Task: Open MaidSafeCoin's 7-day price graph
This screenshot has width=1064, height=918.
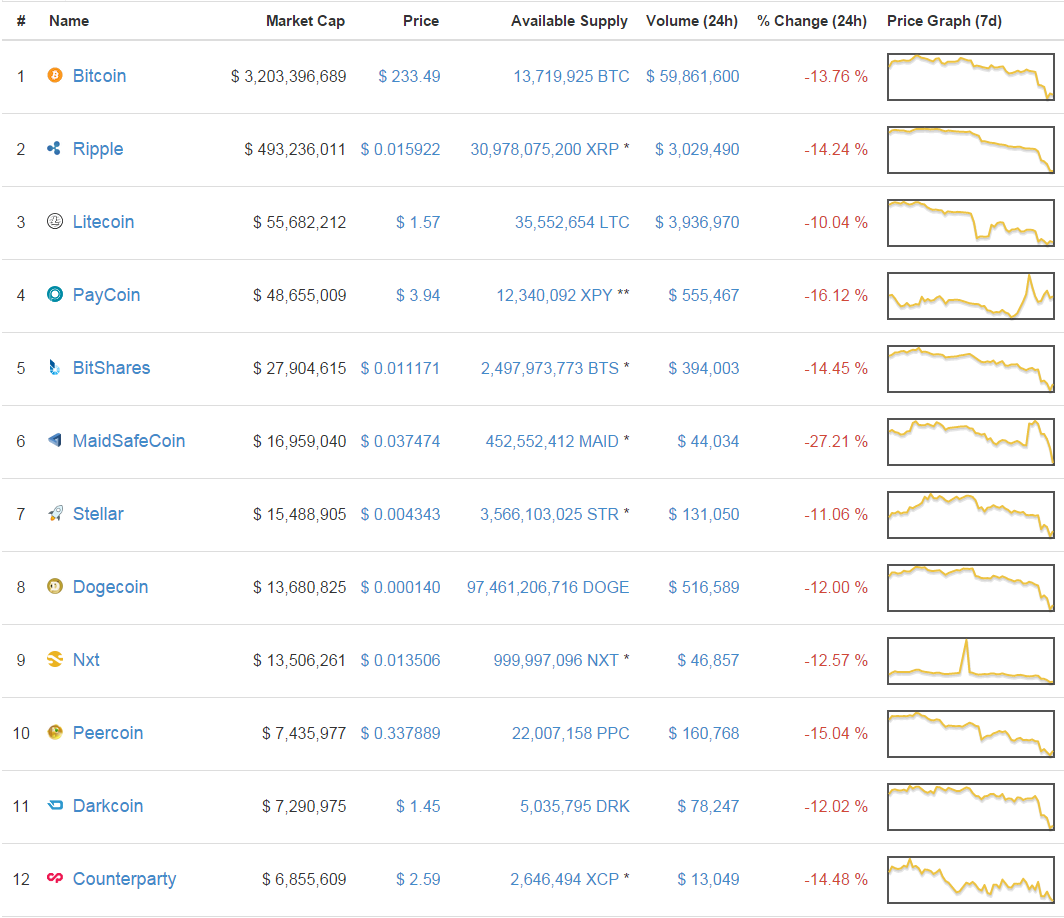Action: (970, 441)
